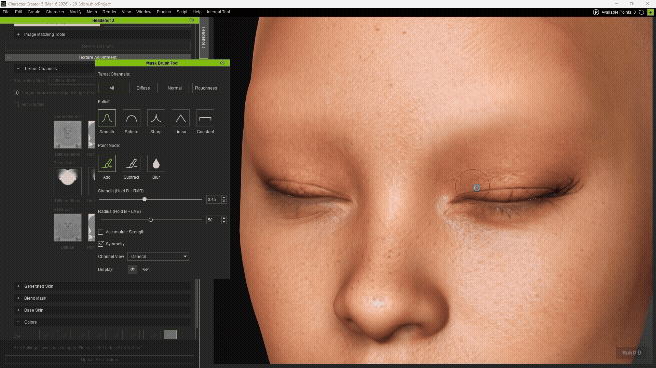Expand the Base Skin section
Viewport: 656px width, 368px height.
(x=102, y=310)
